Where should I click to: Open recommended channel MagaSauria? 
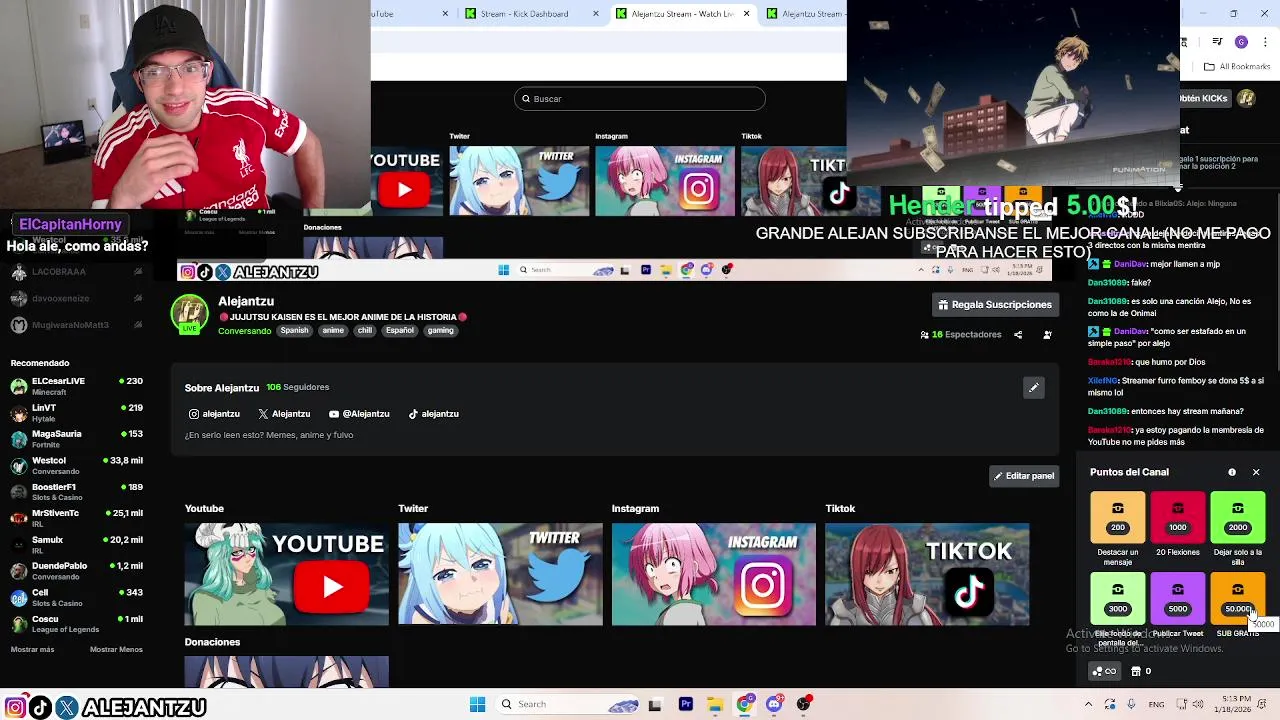coord(76,438)
